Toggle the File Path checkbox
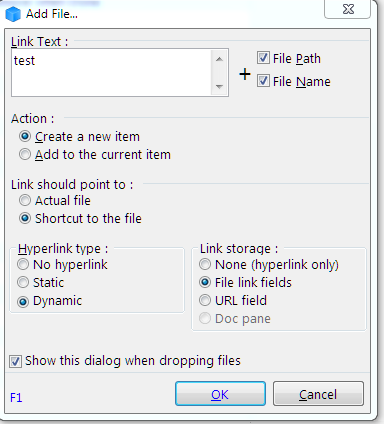384x424 pixels. tap(263, 58)
